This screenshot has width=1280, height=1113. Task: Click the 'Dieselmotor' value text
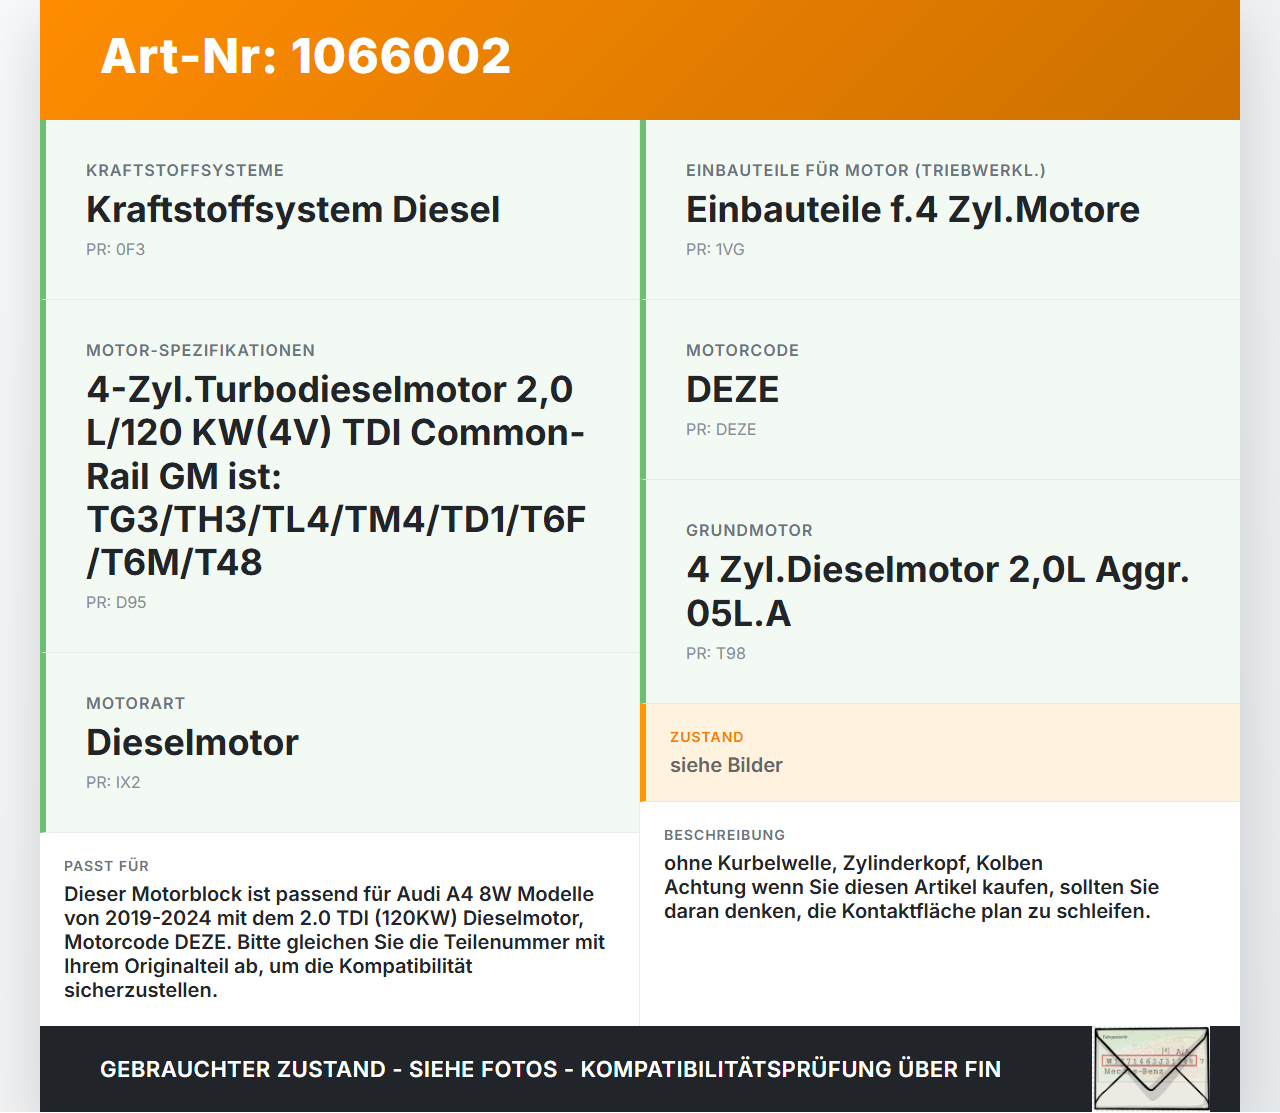(x=193, y=743)
